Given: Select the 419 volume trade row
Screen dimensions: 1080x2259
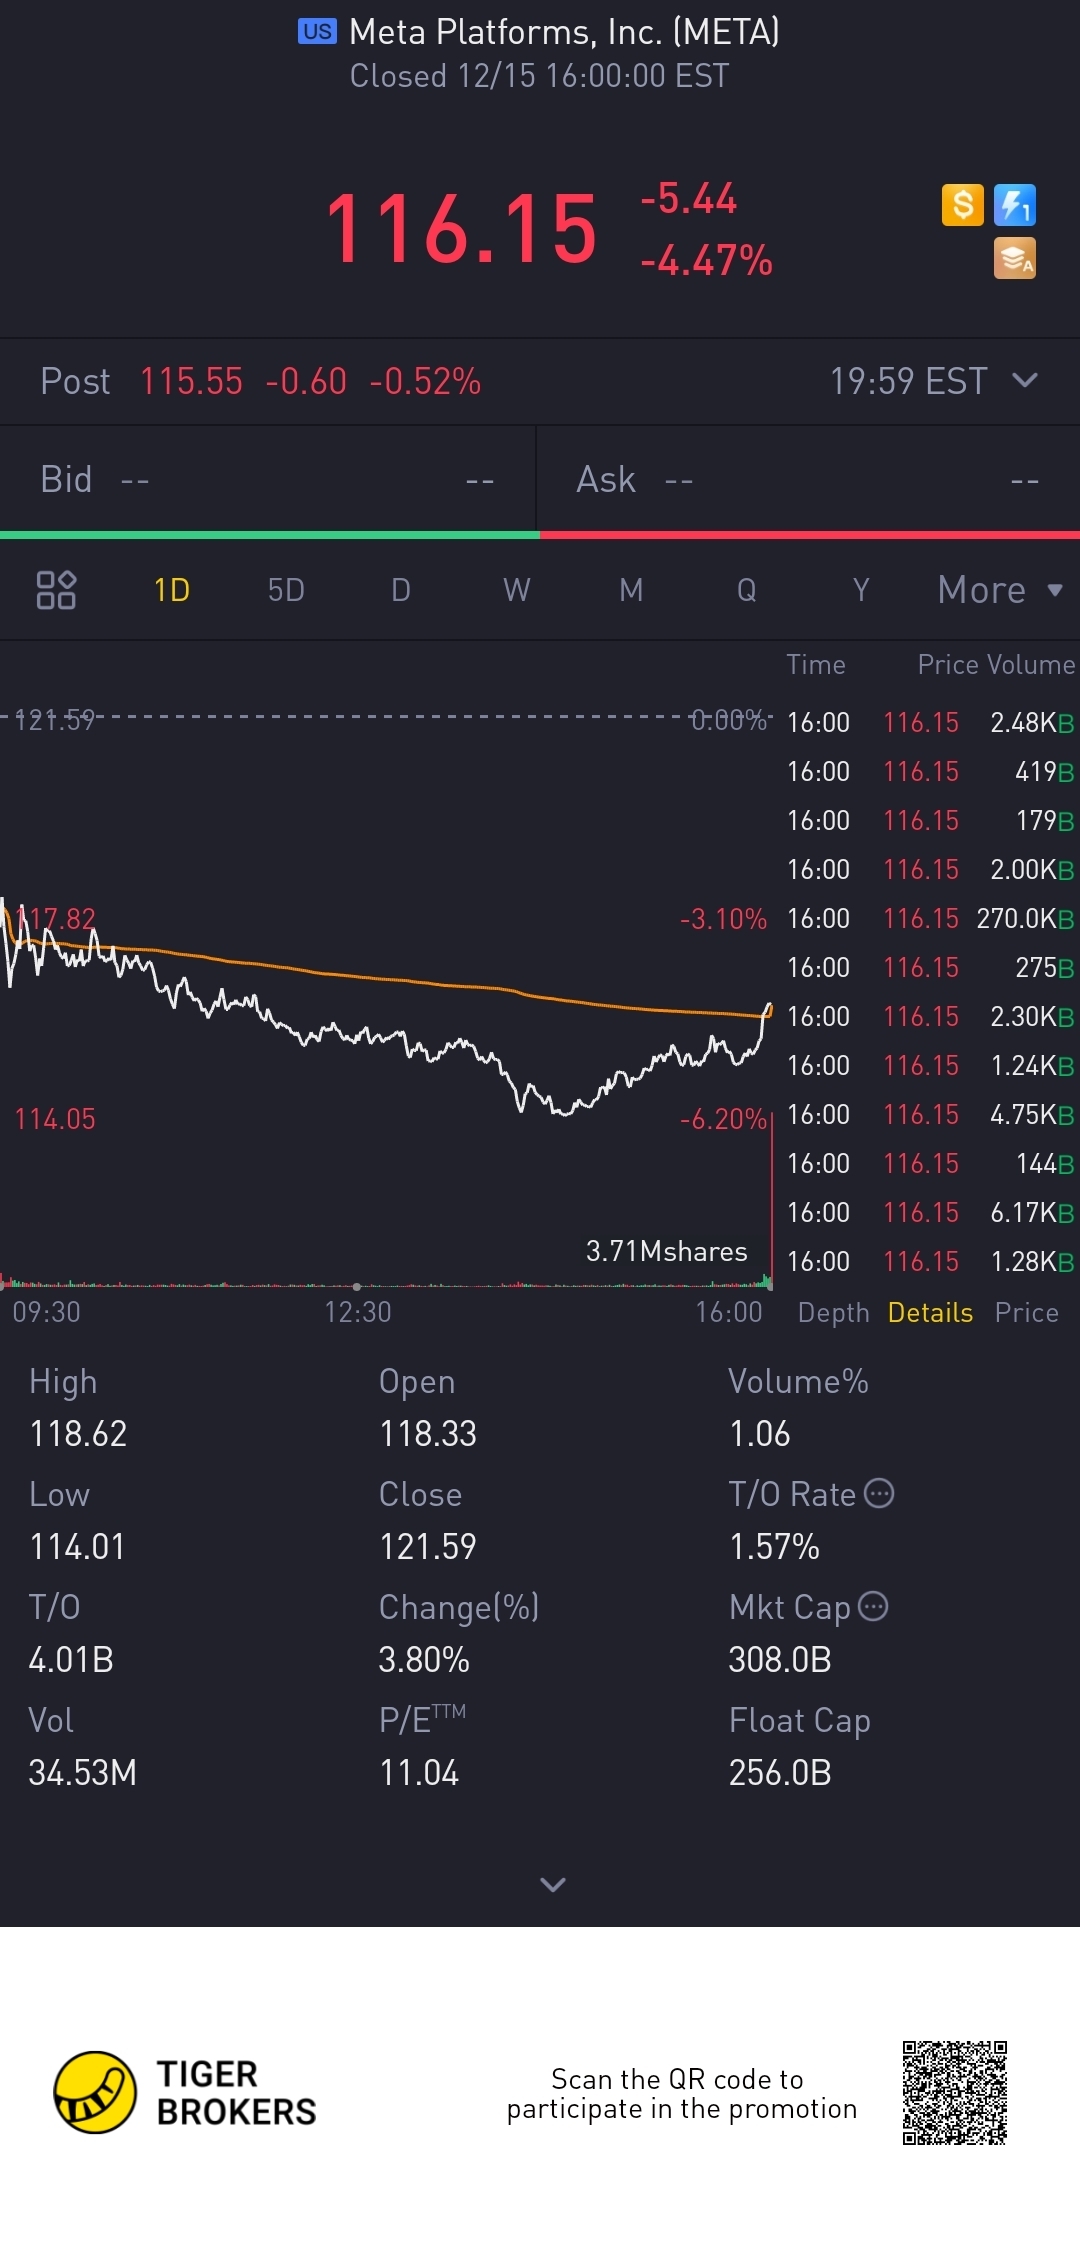Looking at the screenshot, I should [930, 771].
